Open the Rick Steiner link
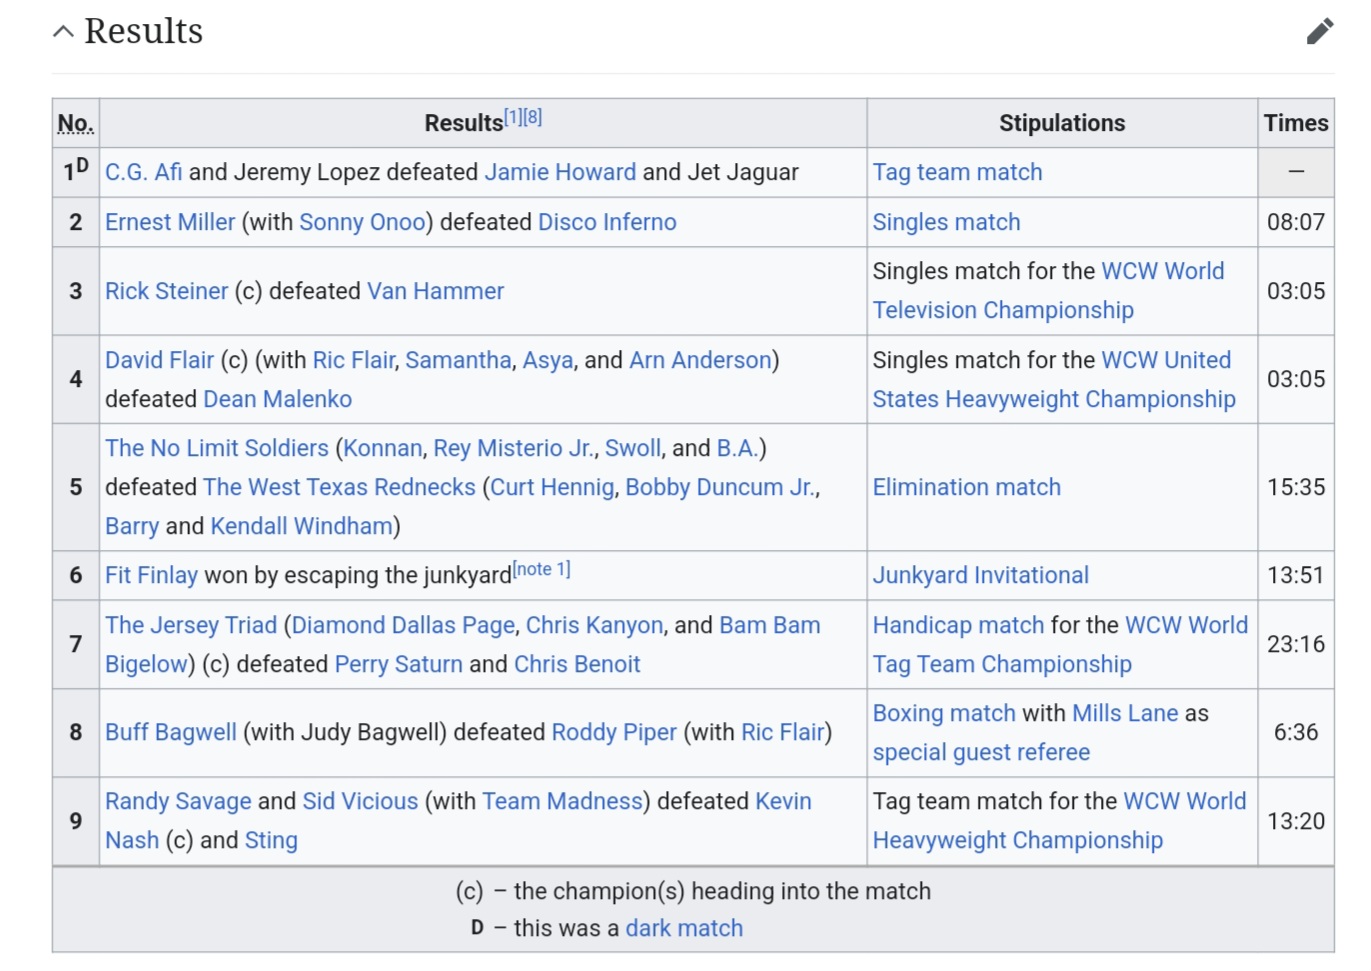The image size is (1371, 971). point(166,291)
